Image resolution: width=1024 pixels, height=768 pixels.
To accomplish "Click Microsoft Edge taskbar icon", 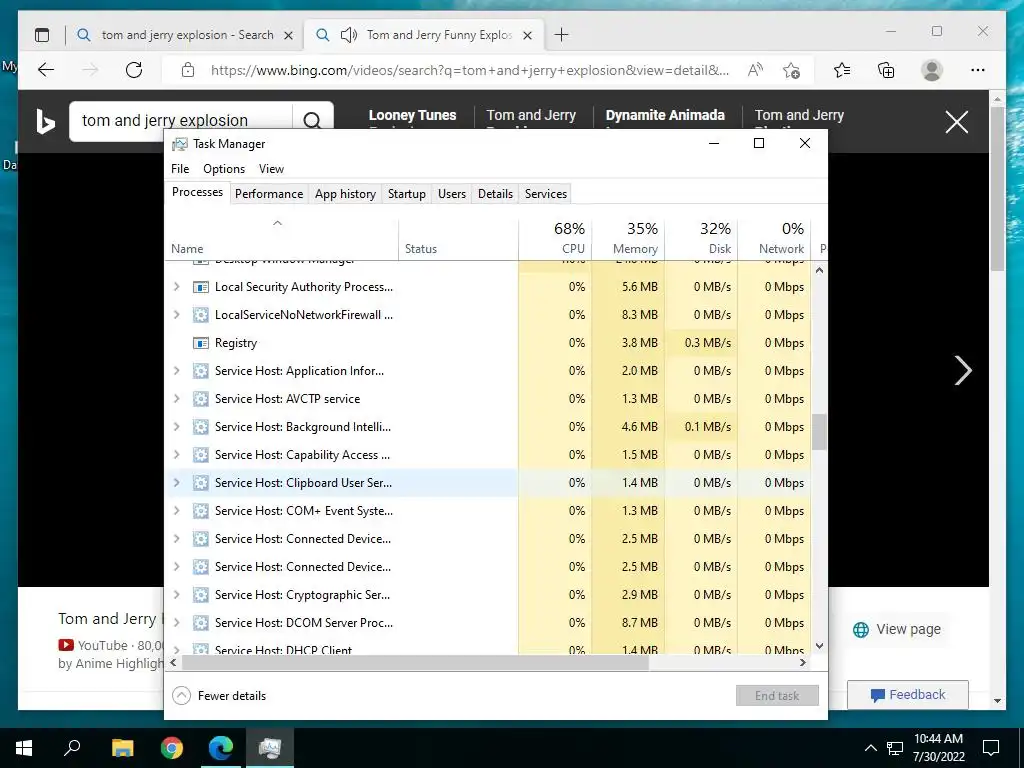I will (221, 748).
